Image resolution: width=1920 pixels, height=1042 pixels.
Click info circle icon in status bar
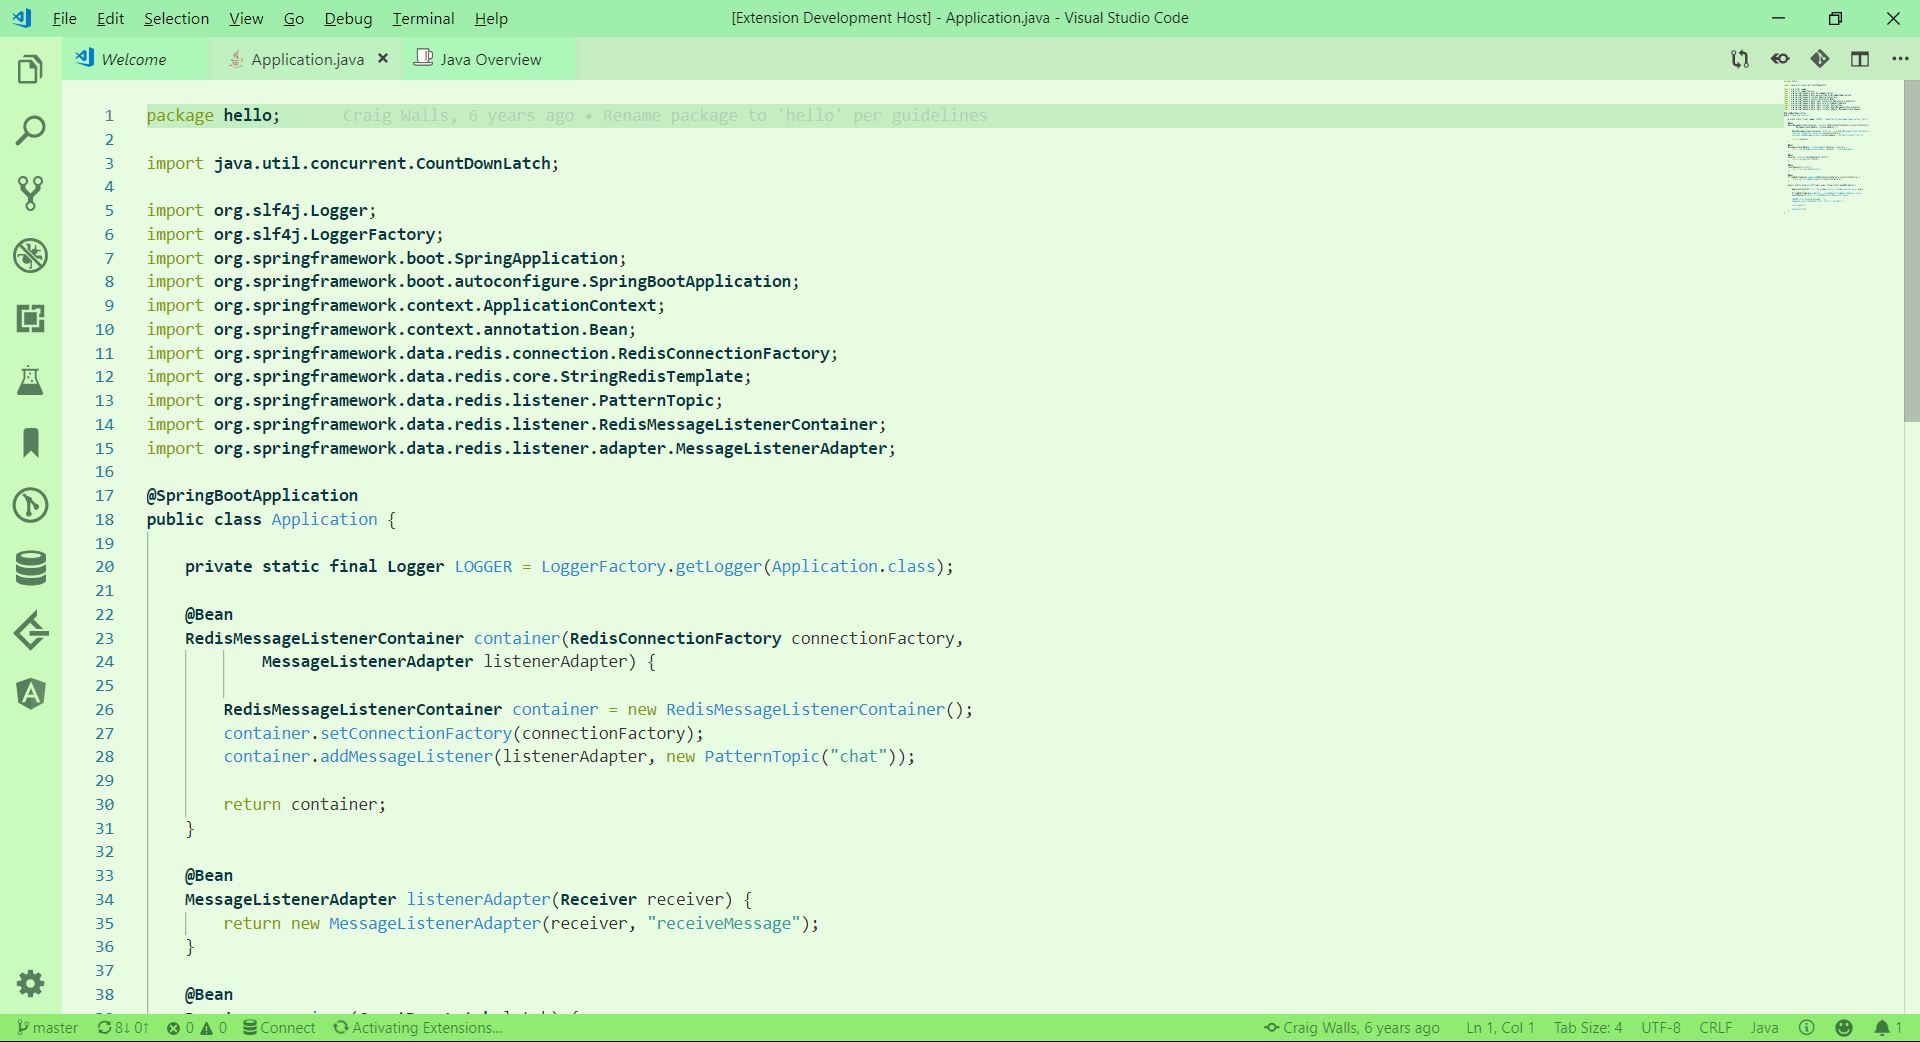[1807, 1028]
